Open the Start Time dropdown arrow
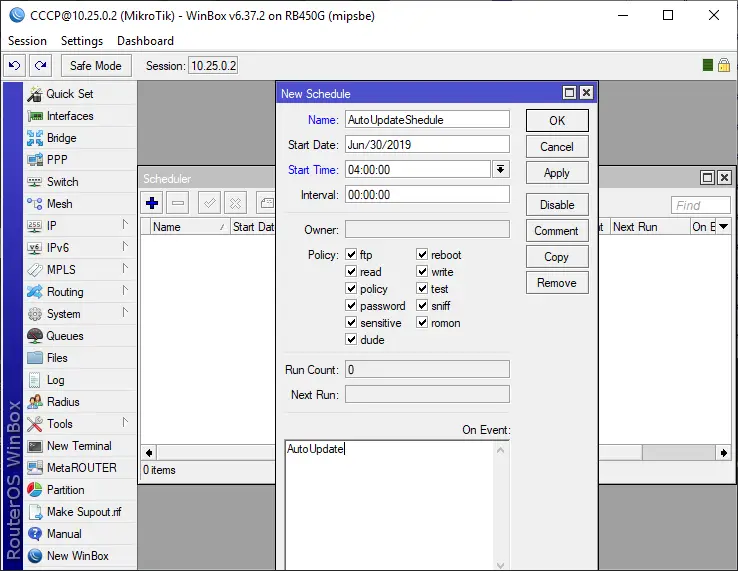 point(500,169)
